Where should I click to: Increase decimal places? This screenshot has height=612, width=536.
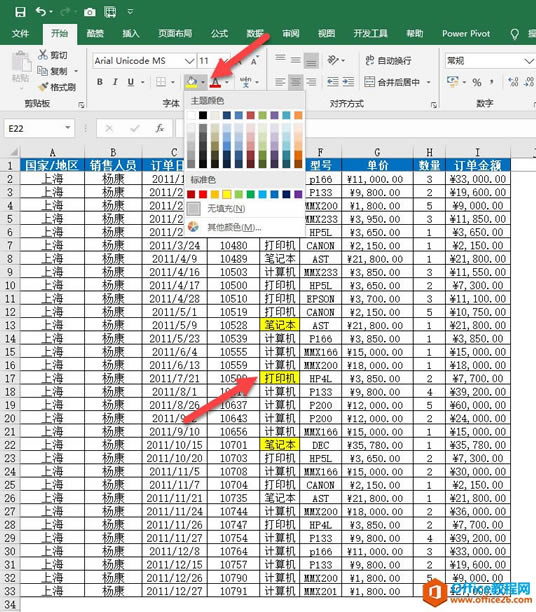(513, 82)
